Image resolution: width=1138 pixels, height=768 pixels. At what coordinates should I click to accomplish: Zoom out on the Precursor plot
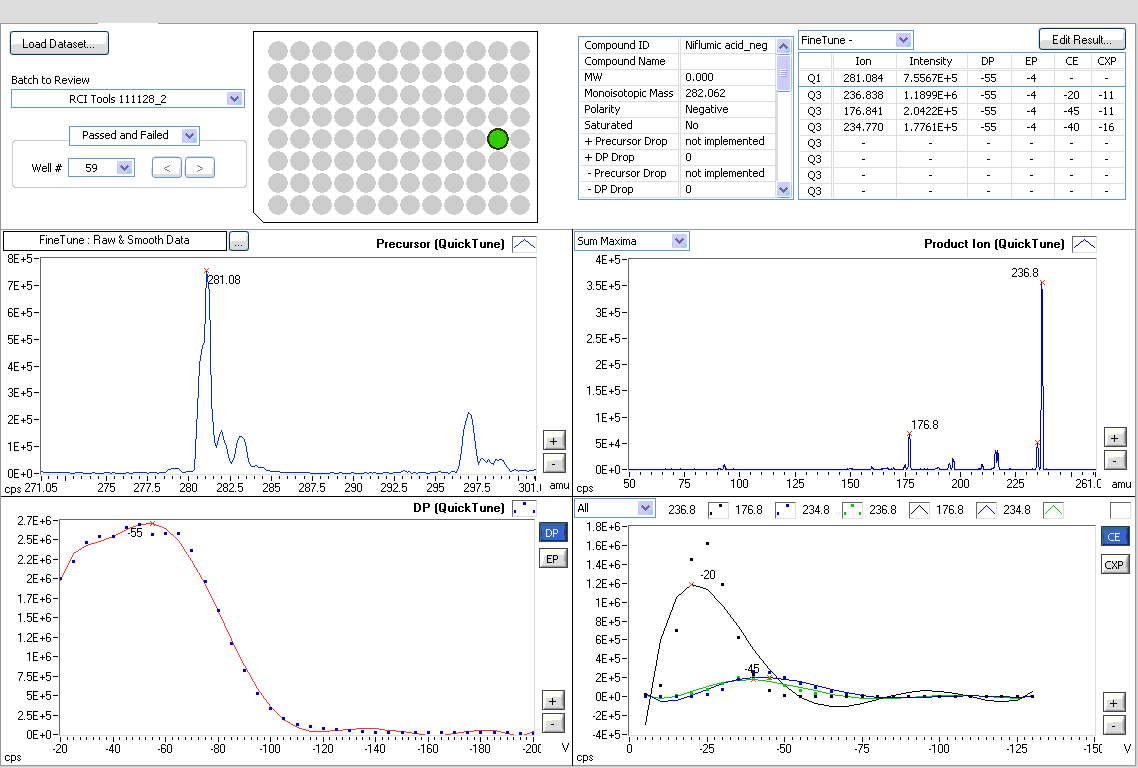pyautogui.click(x=554, y=462)
